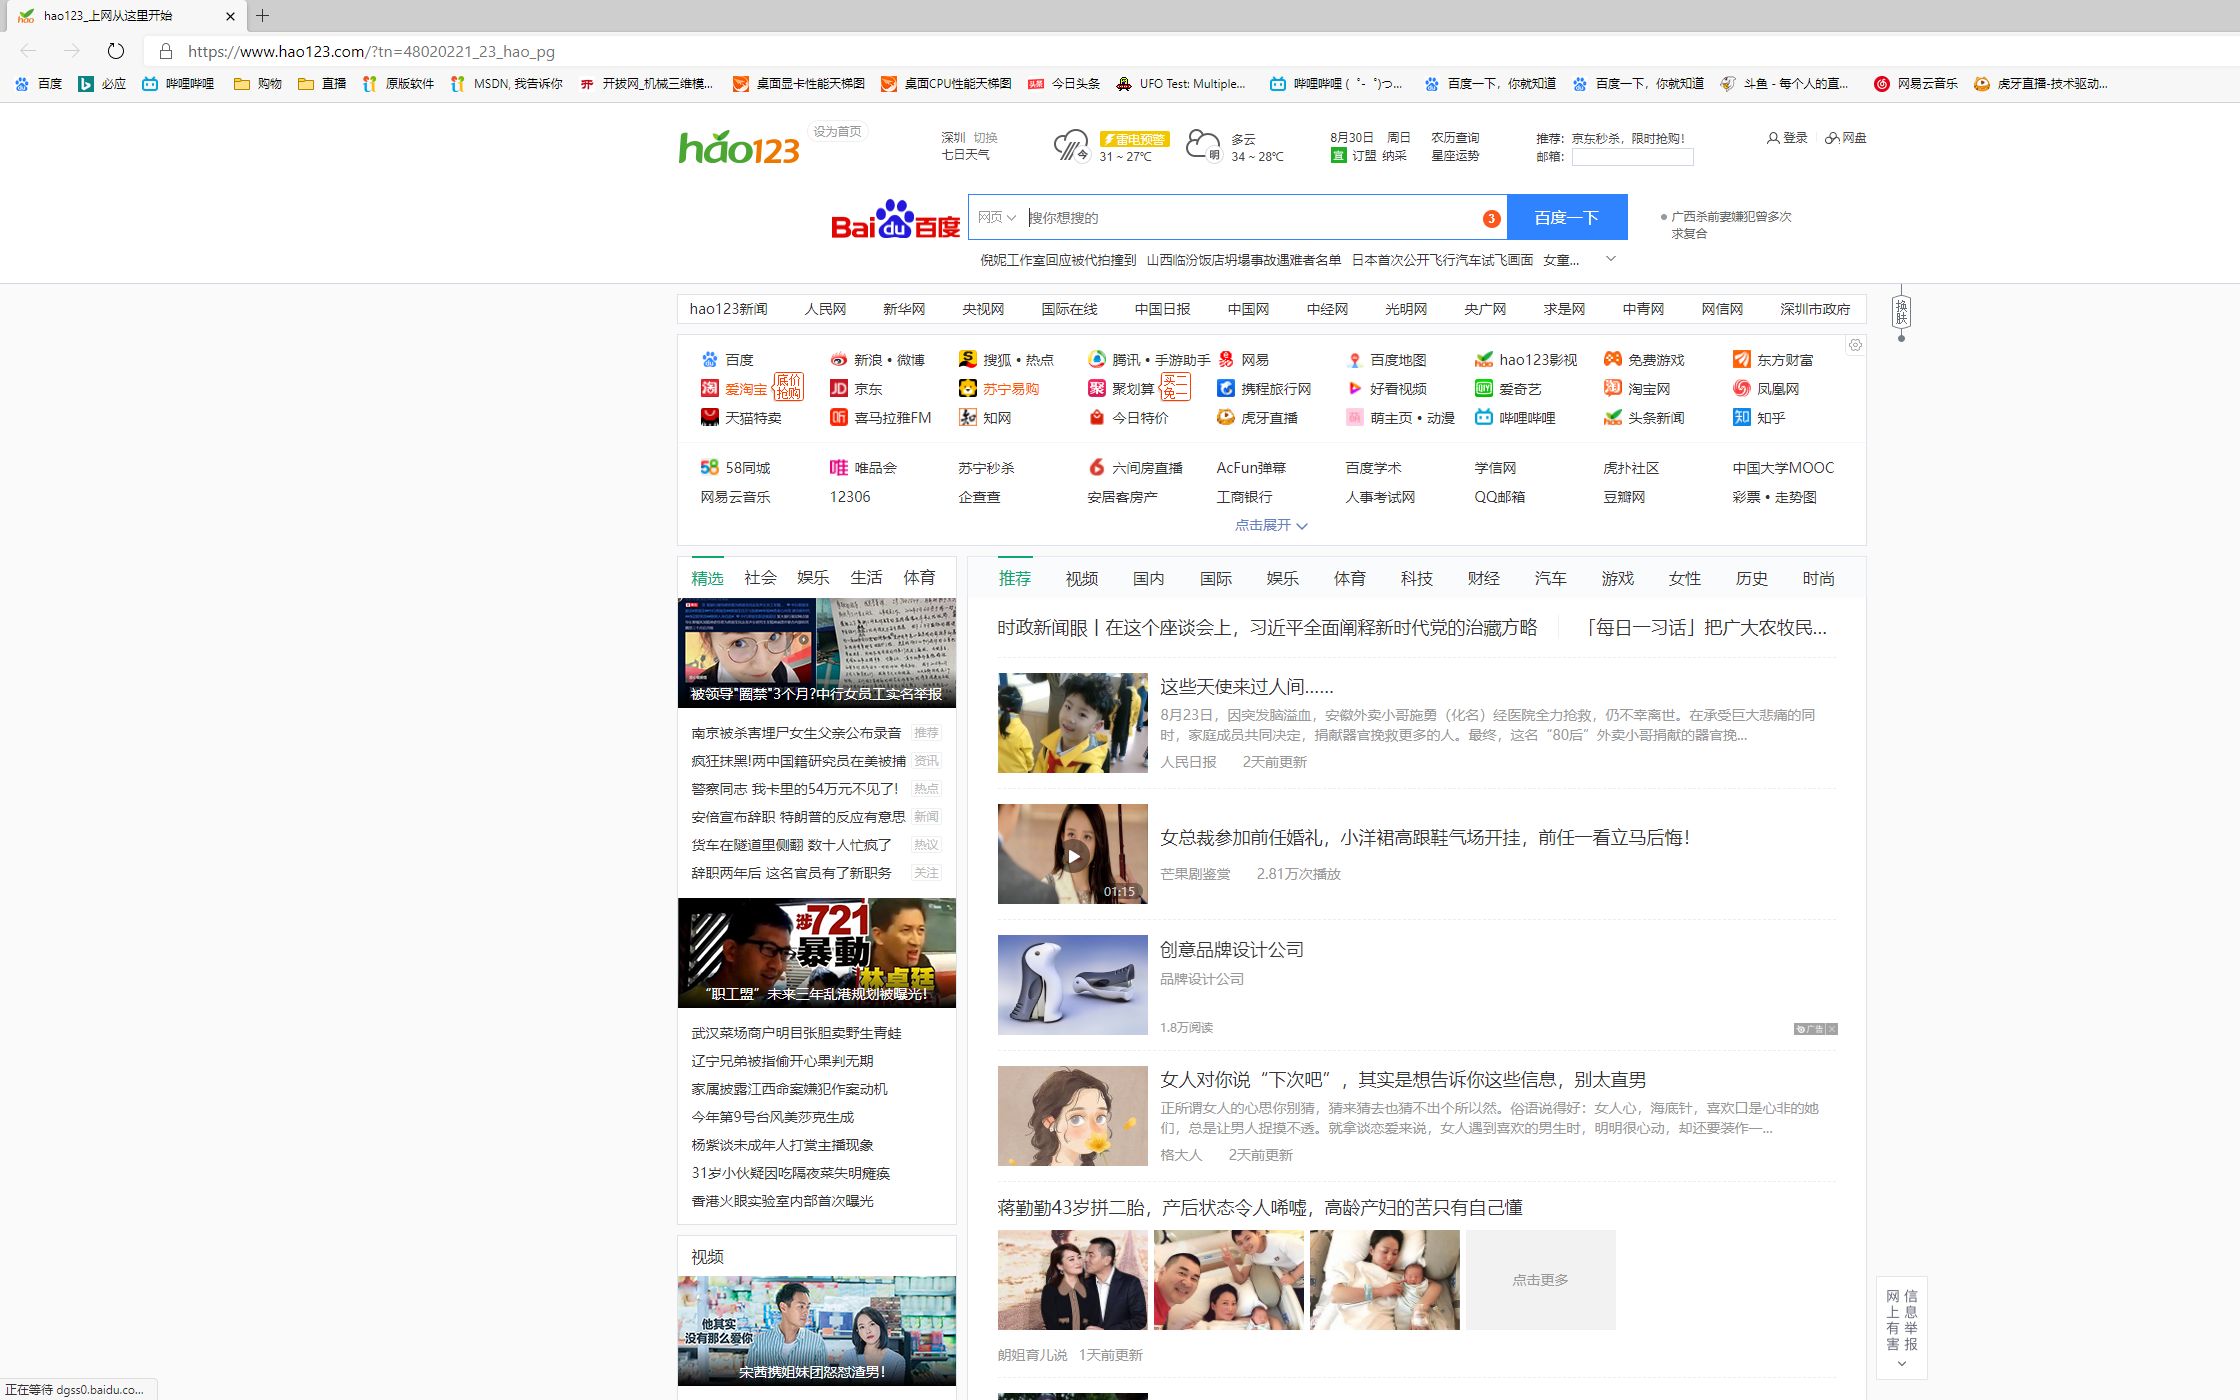This screenshot has height=1400, width=2240.
Task: Open 免费游戏 site link
Action: click(1644, 360)
